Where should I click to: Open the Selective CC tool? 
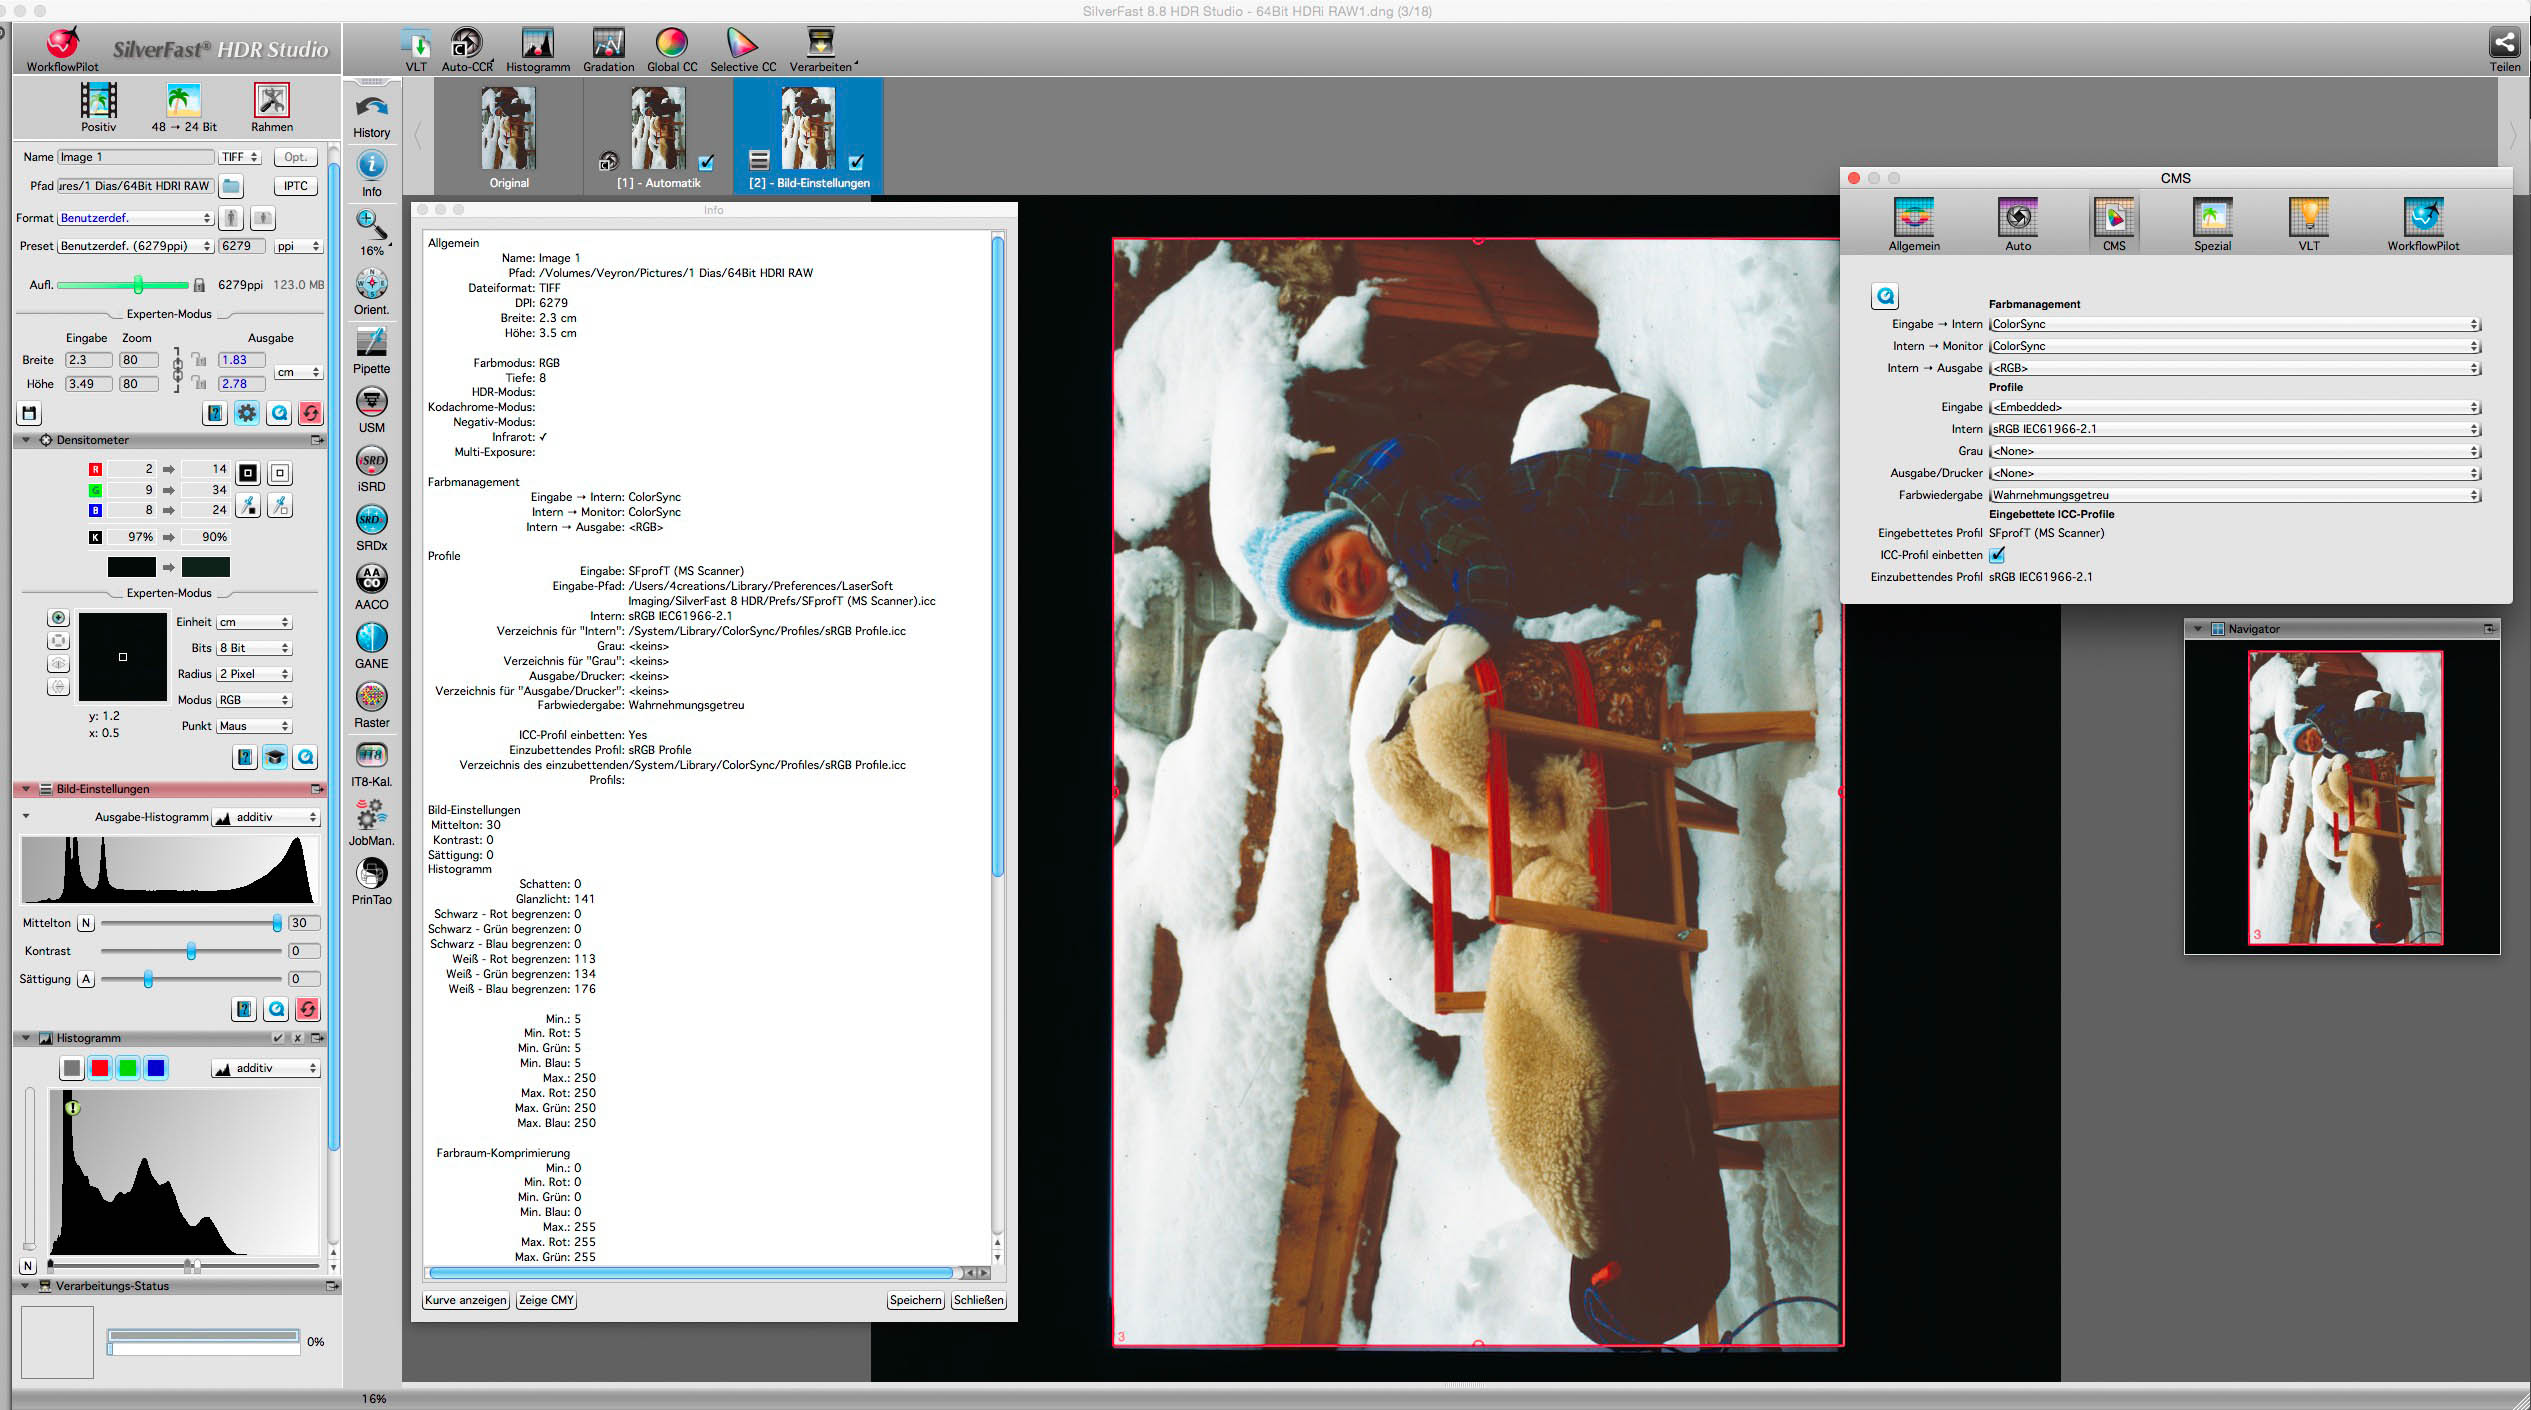(x=742, y=43)
